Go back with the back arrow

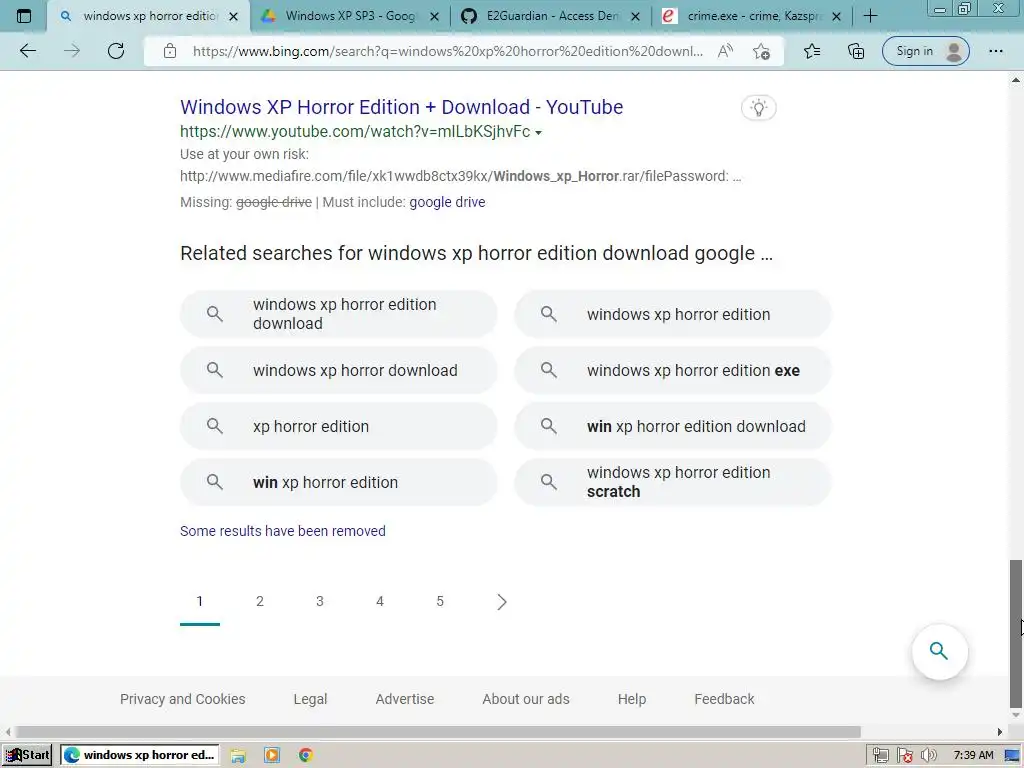[28, 51]
